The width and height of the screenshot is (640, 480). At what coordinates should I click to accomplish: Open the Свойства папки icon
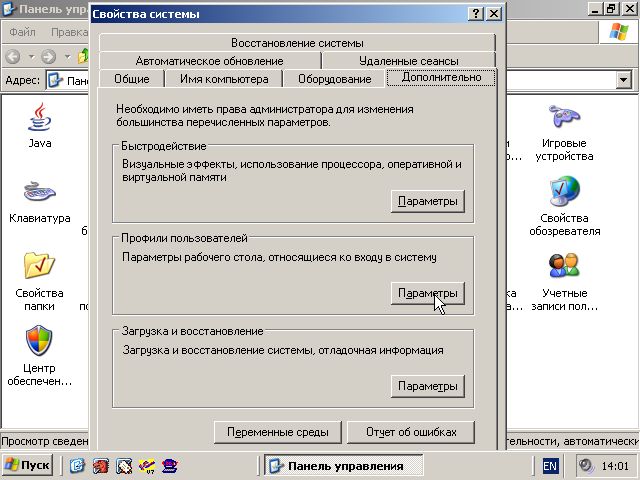pos(39,265)
